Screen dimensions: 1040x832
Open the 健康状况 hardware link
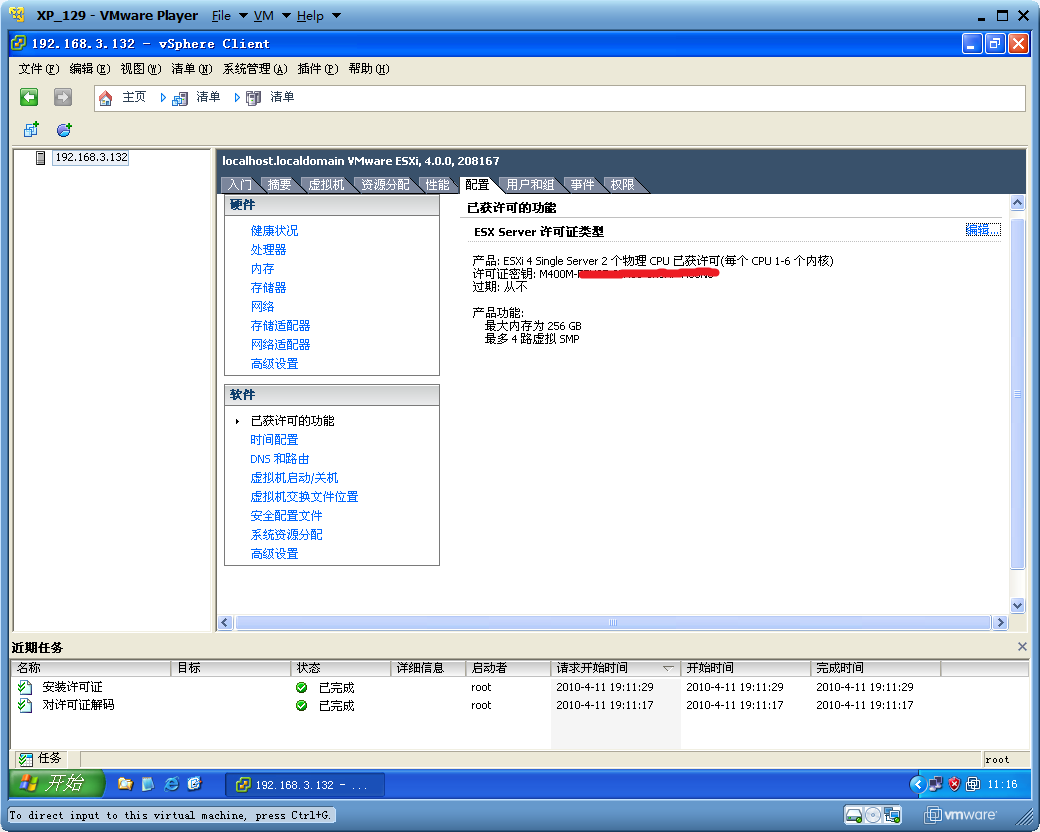pyautogui.click(x=275, y=231)
